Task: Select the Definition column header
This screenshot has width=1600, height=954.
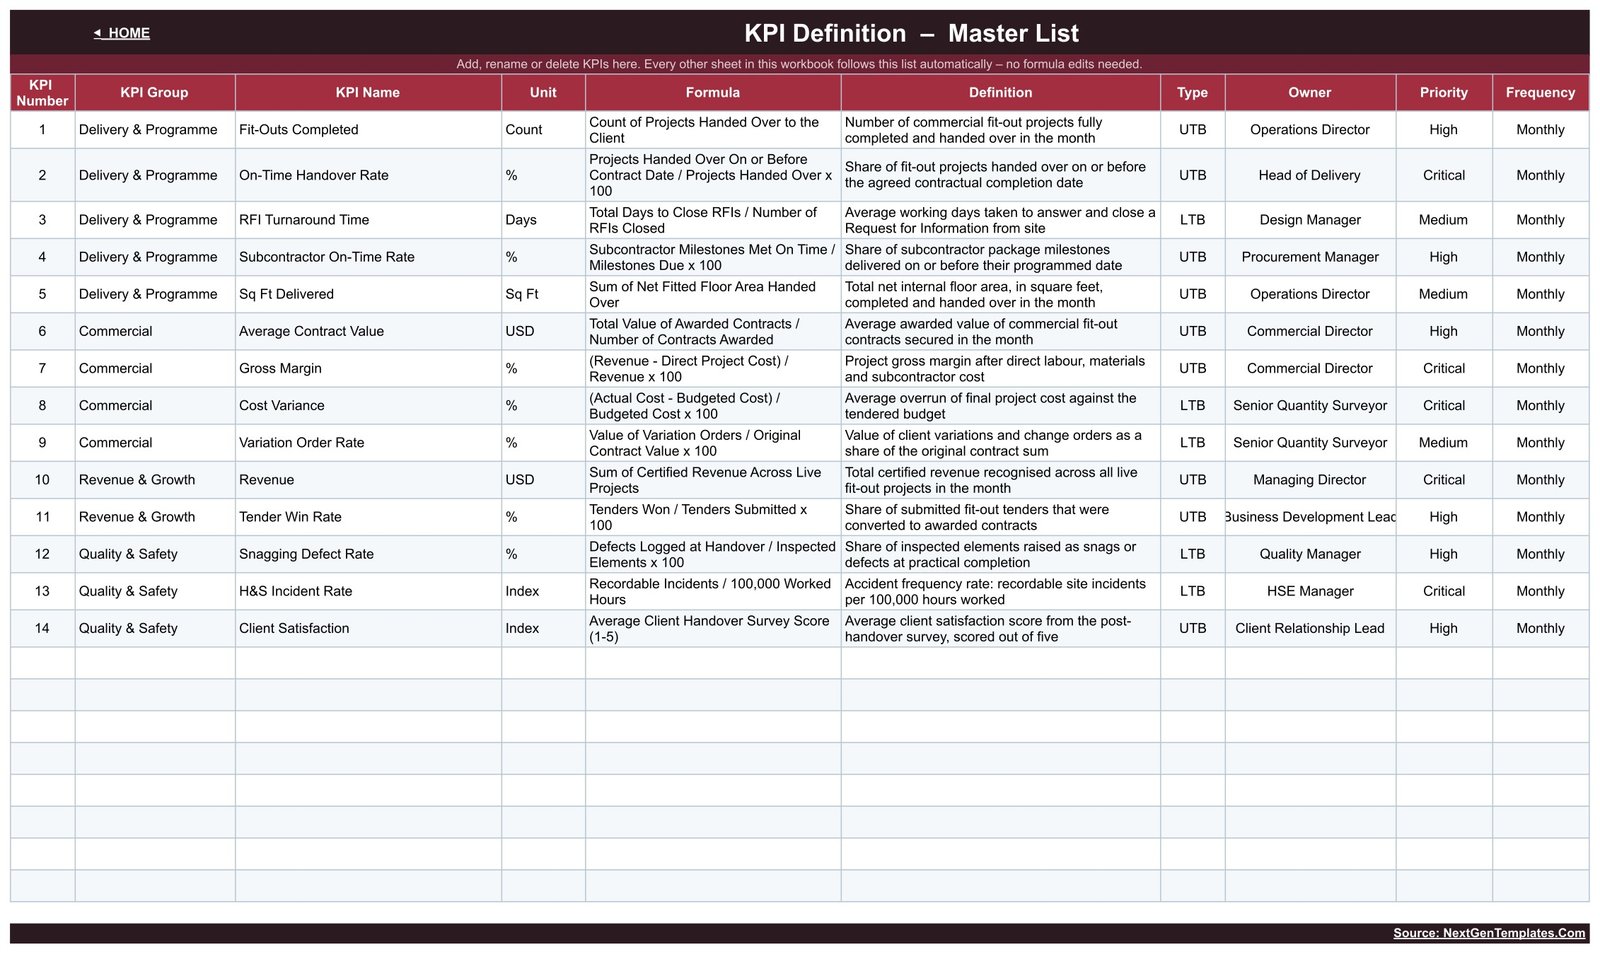Action: pyautogui.click(x=1000, y=92)
